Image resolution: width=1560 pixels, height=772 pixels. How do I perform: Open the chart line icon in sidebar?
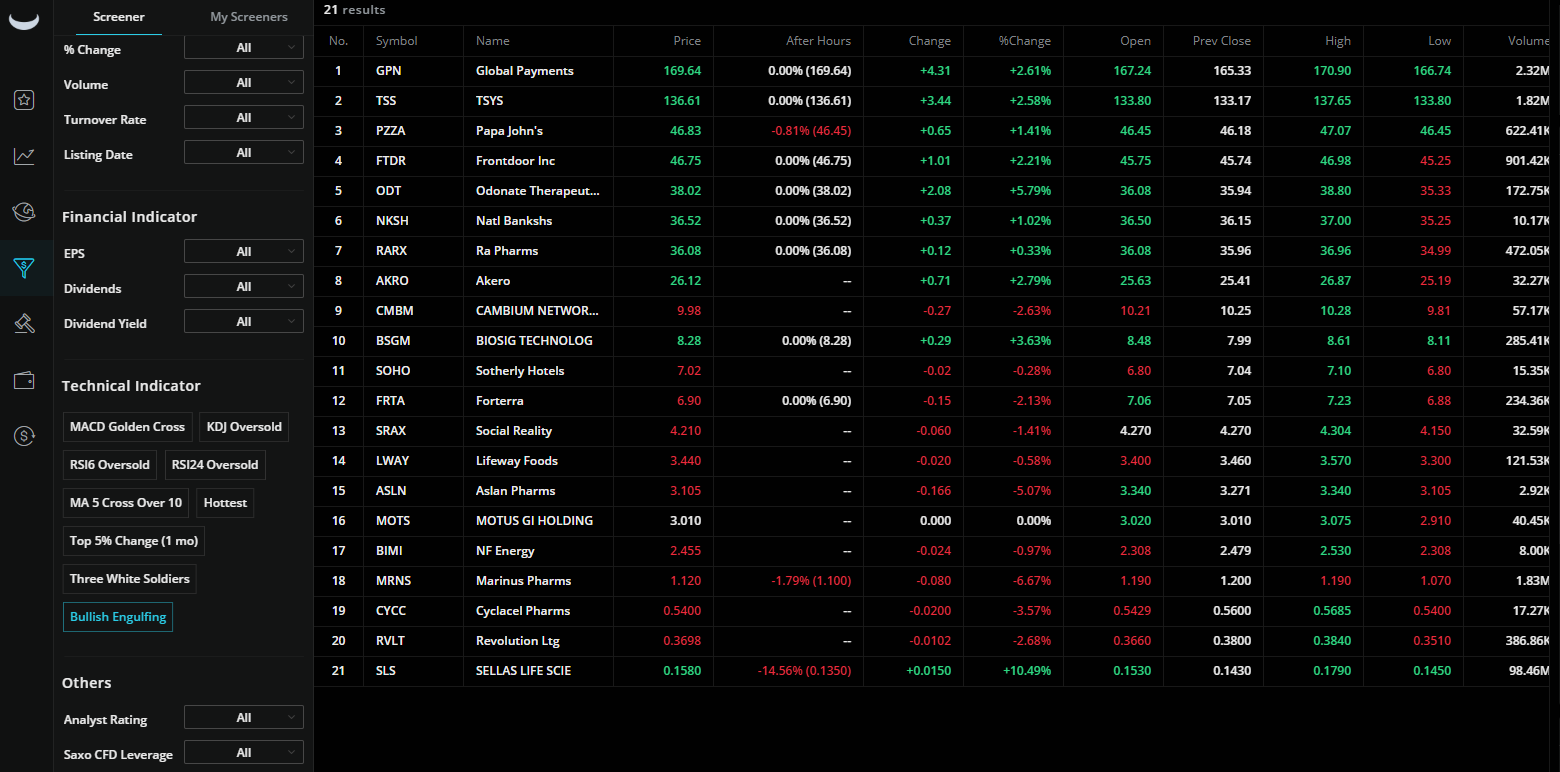(x=25, y=156)
